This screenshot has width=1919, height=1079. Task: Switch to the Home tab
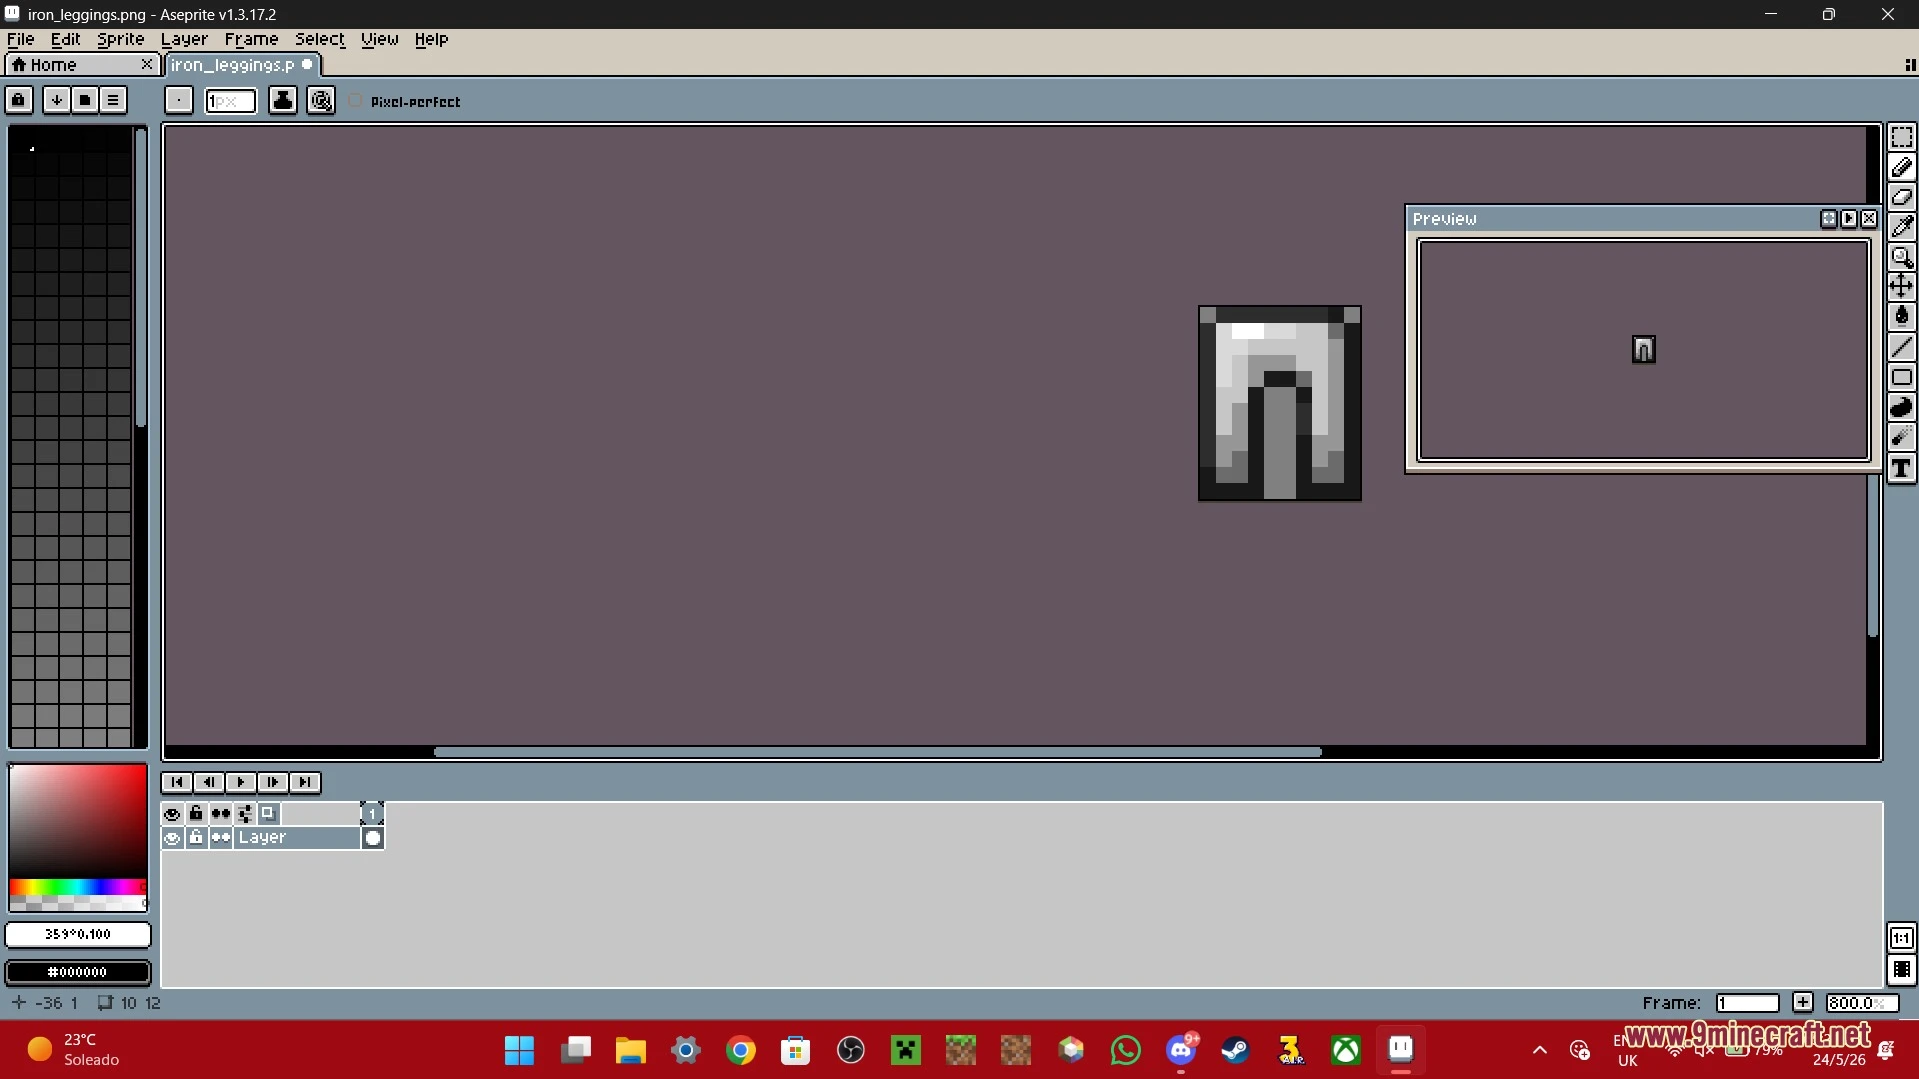click(80, 64)
